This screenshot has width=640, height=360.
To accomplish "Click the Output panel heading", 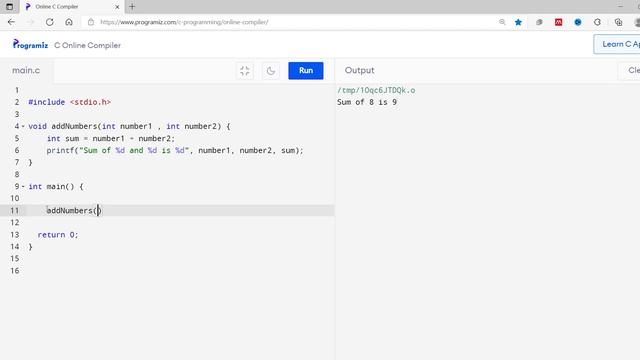I will (x=359, y=70).
